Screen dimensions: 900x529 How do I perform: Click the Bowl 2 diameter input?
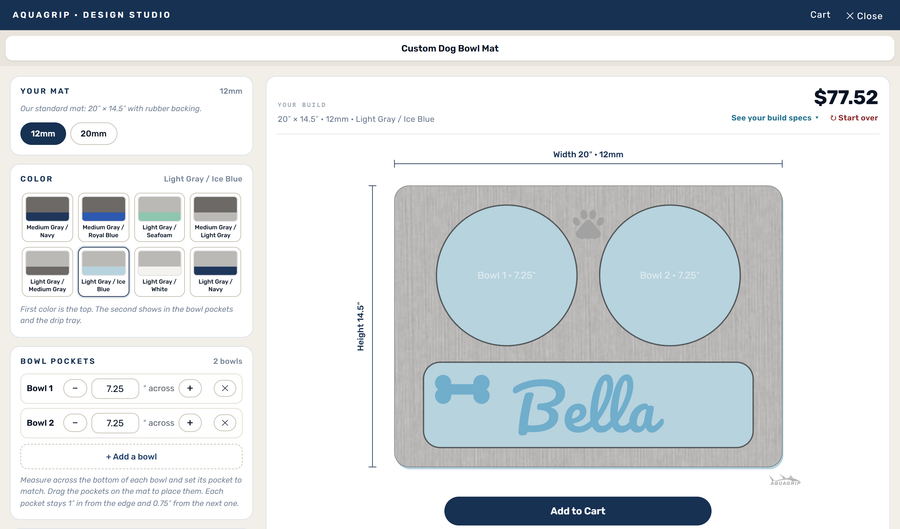115,423
